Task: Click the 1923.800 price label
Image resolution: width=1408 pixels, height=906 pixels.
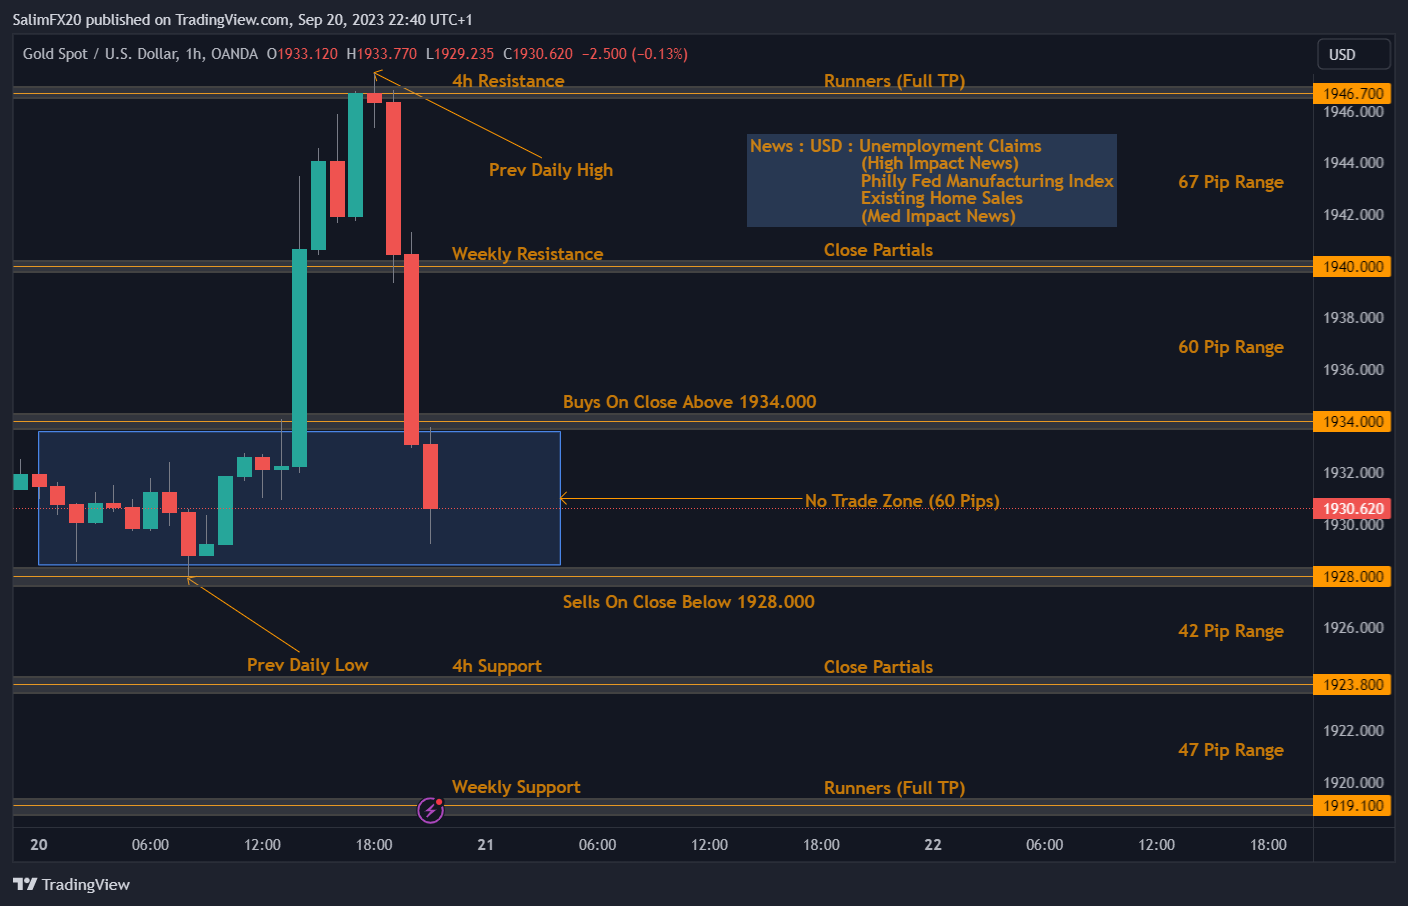Action: pyautogui.click(x=1352, y=684)
